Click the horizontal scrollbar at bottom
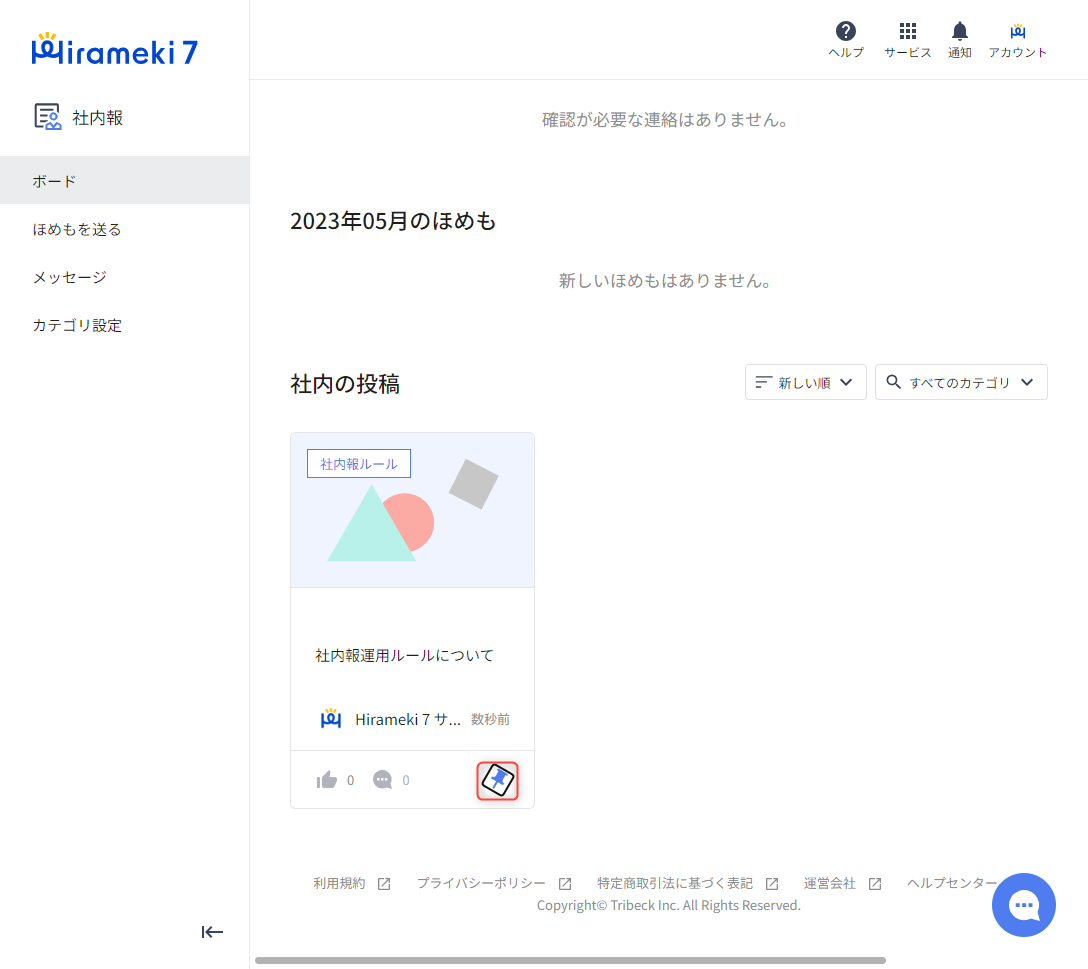This screenshot has width=1088, height=969. coord(570,960)
